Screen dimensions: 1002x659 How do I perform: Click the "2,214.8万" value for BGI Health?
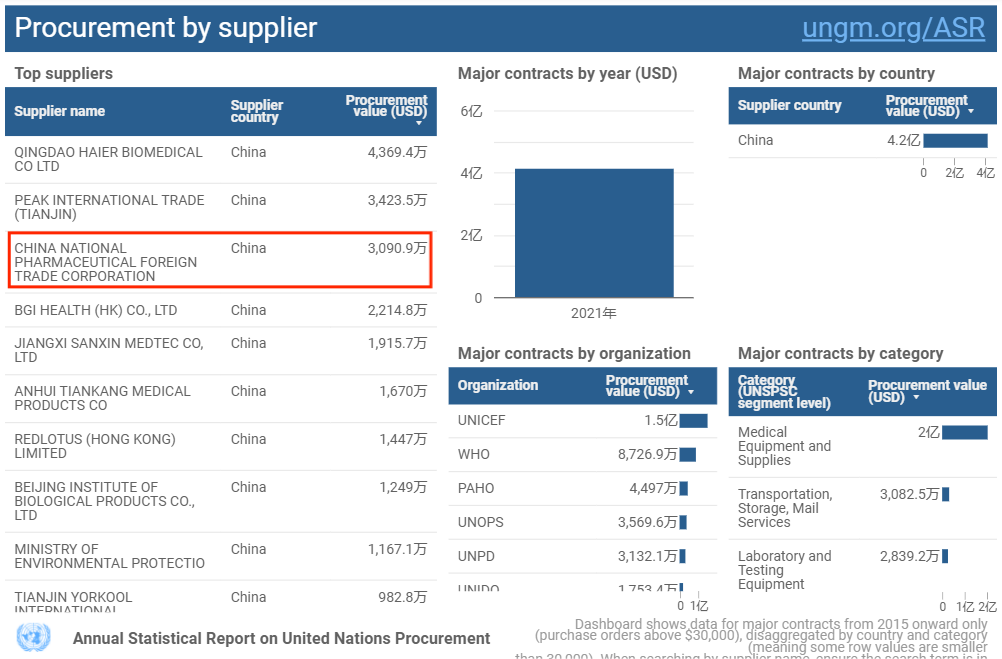point(397,310)
